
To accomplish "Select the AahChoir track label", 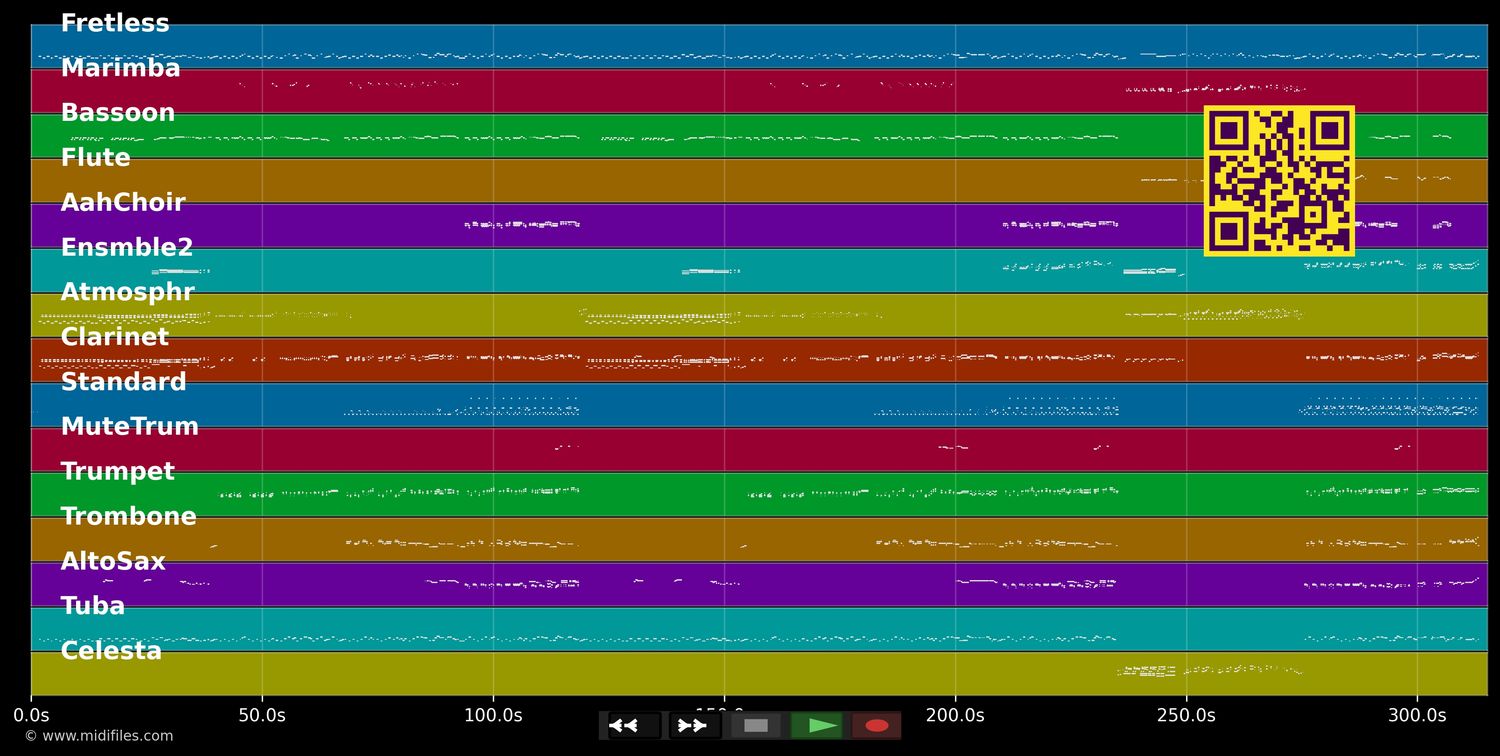I will tap(123, 202).
